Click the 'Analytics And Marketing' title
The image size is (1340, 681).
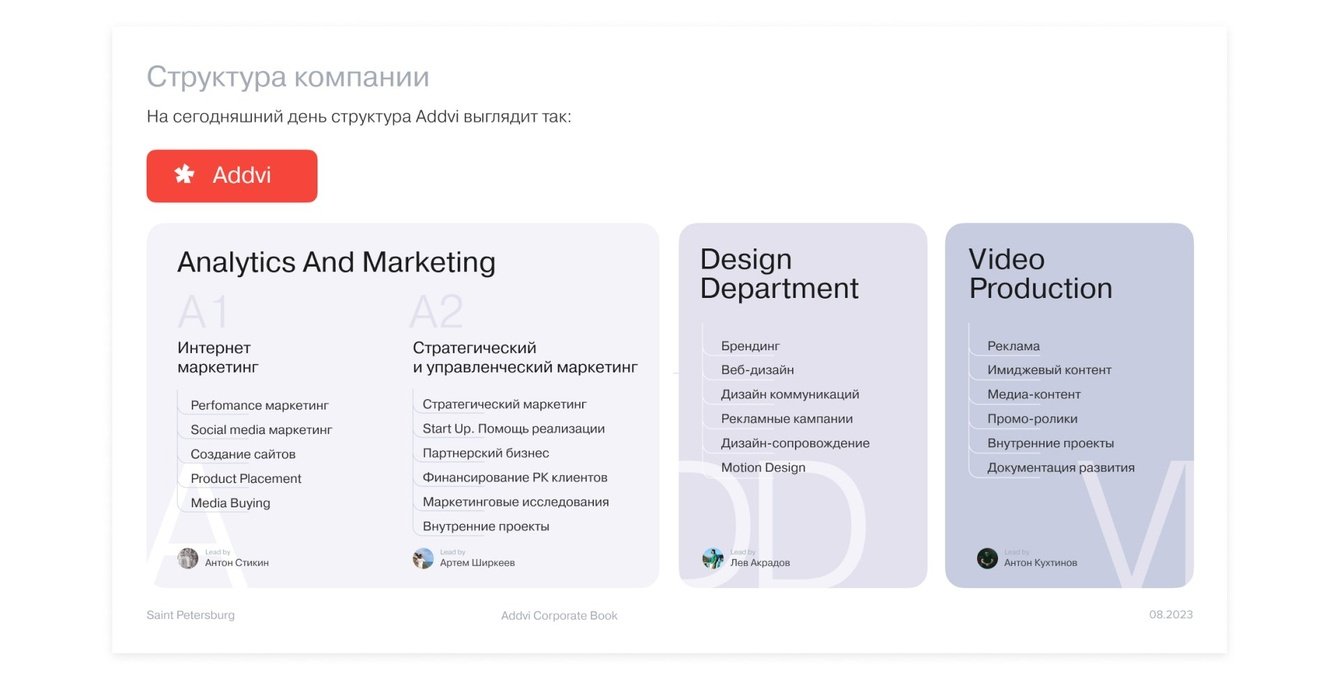click(x=336, y=262)
